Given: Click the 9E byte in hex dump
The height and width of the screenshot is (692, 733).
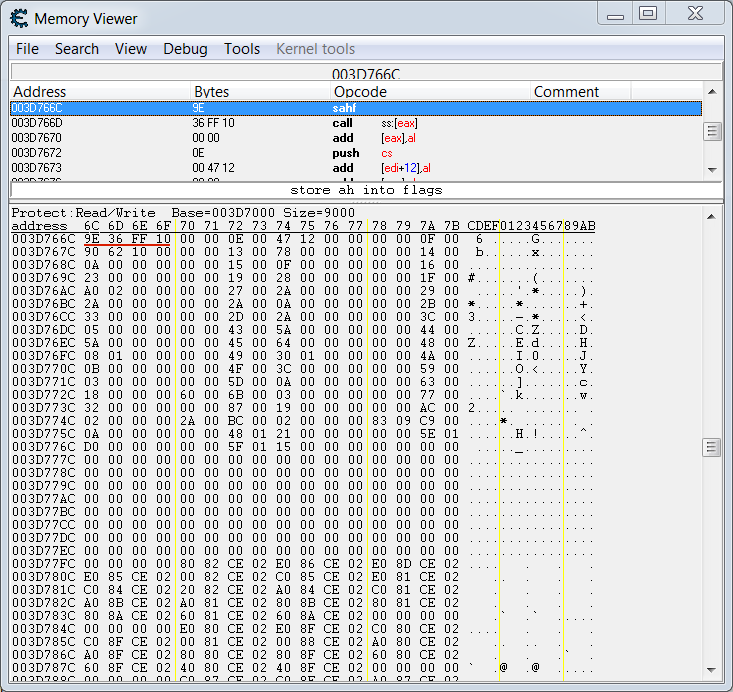Looking at the screenshot, I should pos(92,239).
